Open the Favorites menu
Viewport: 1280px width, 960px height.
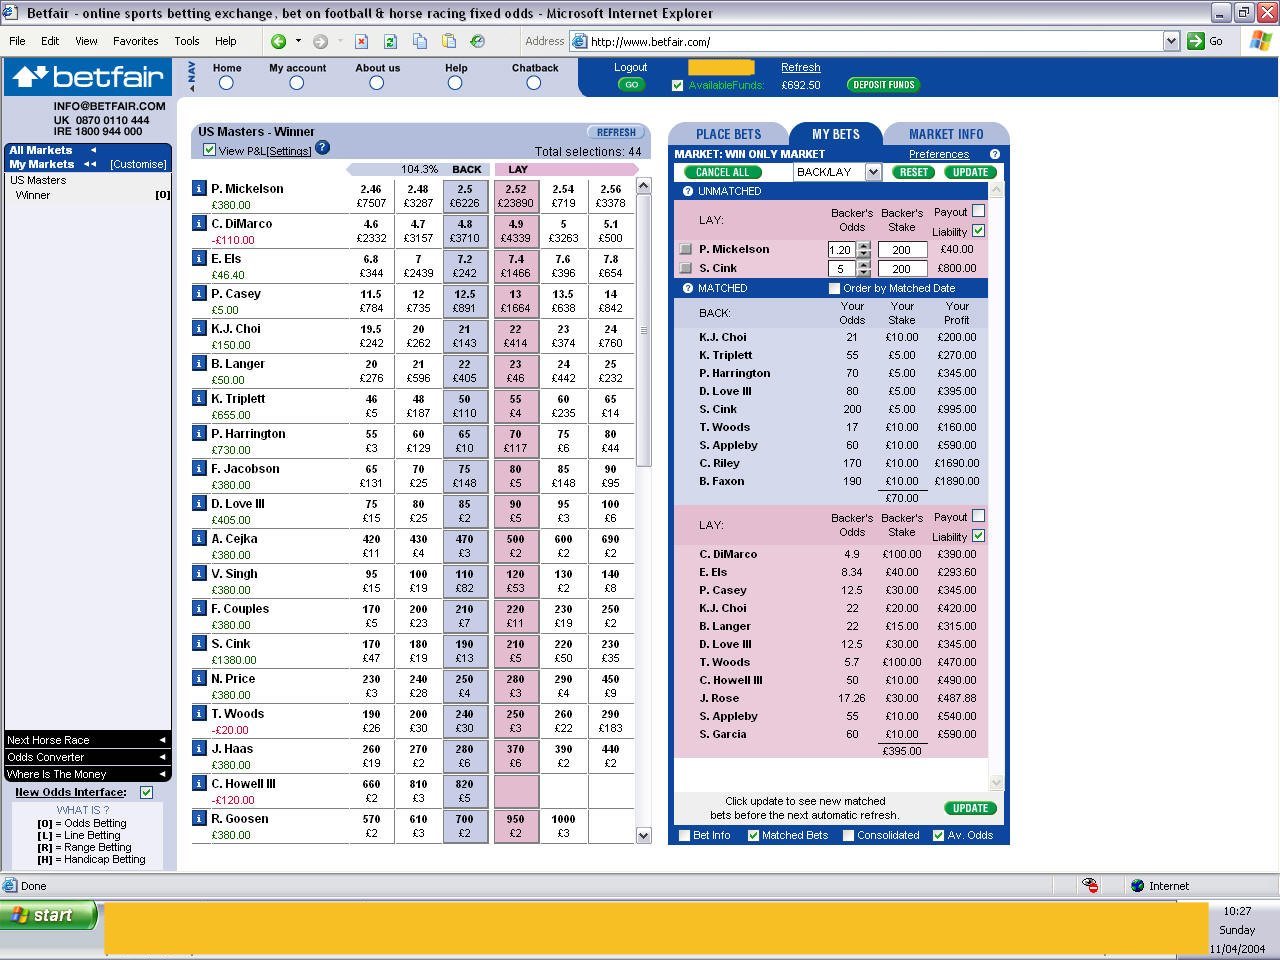click(135, 41)
